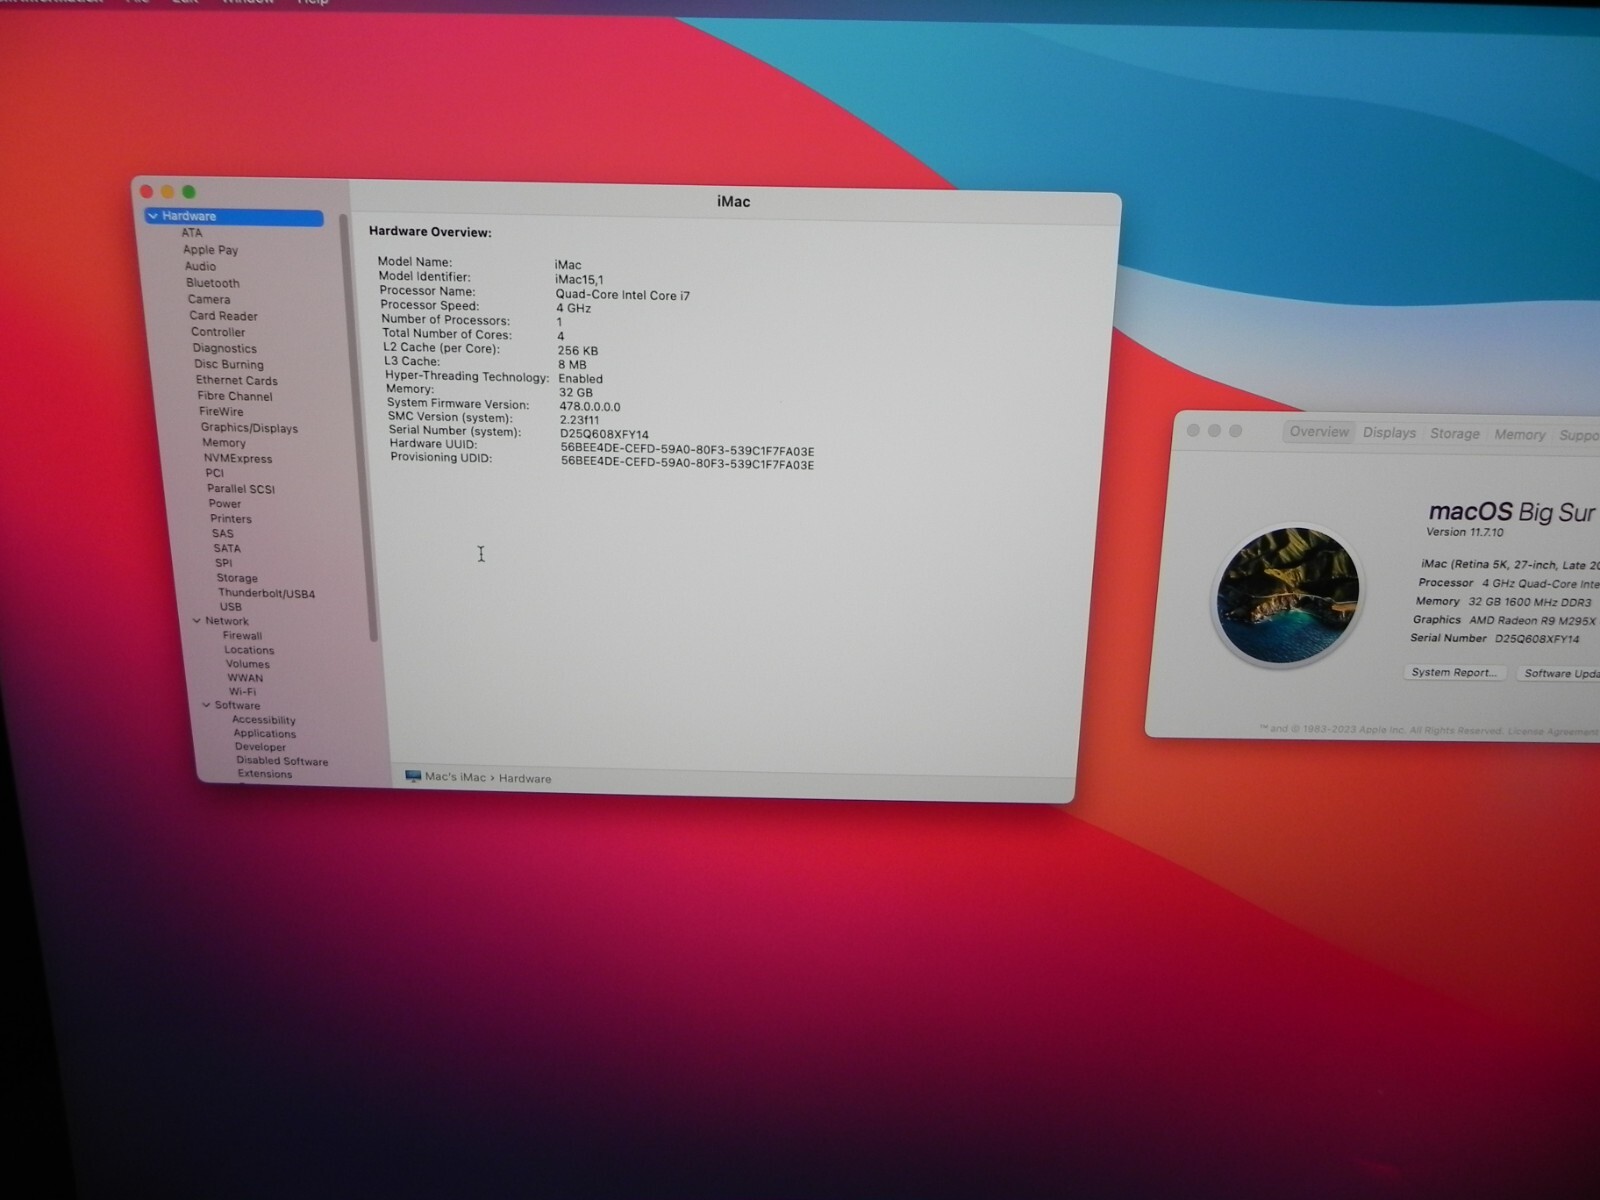The height and width of the screenshot is (1200, 1600).
Task: Click Version 11.7.10 text in About This Mac
Action: coord(1464,532)
